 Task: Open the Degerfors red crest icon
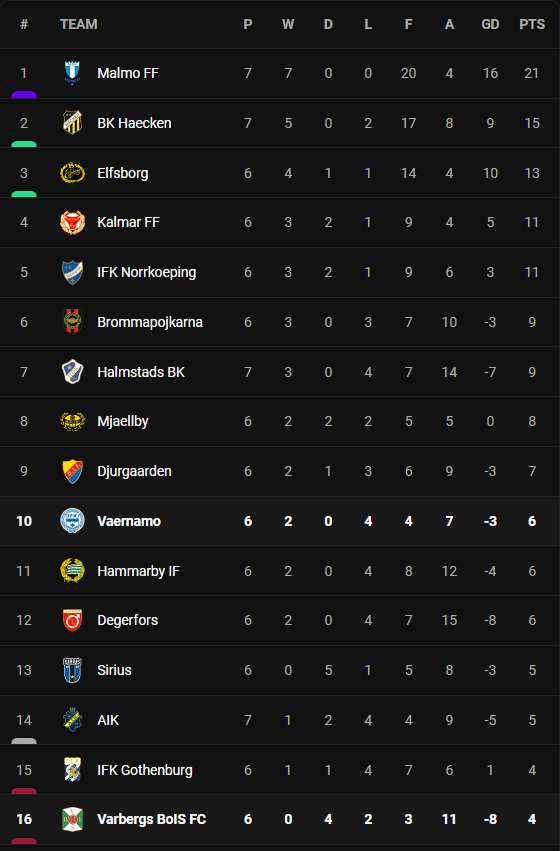point(72,620)
